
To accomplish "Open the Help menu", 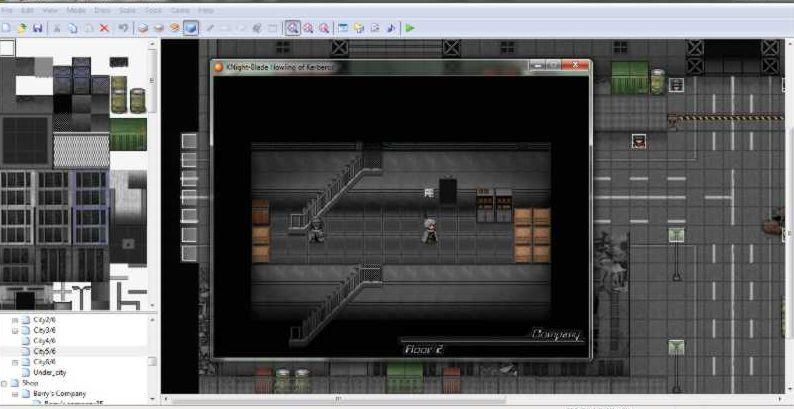I will 207,10.
